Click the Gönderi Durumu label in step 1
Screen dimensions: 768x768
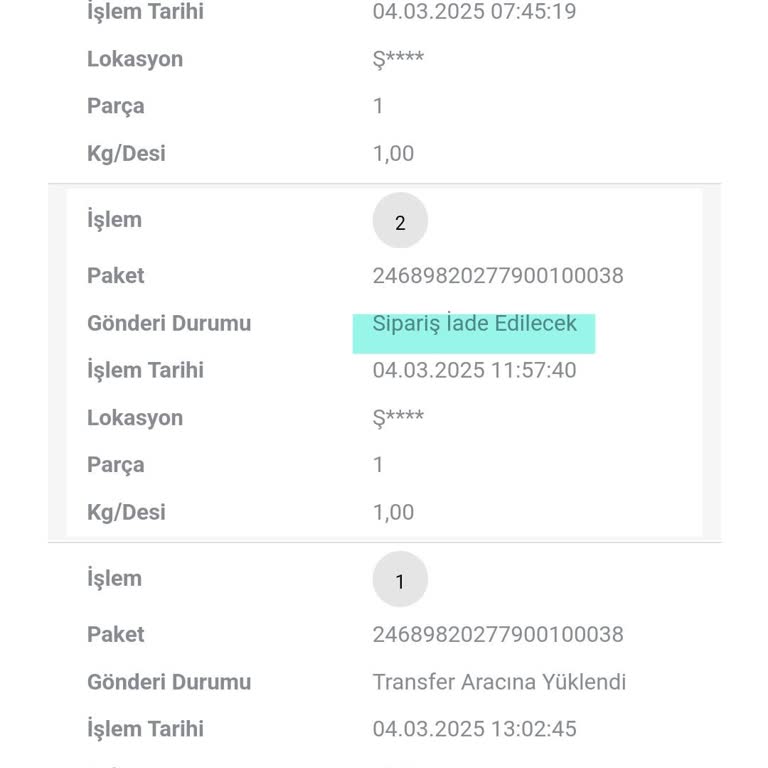coord(169,682)
